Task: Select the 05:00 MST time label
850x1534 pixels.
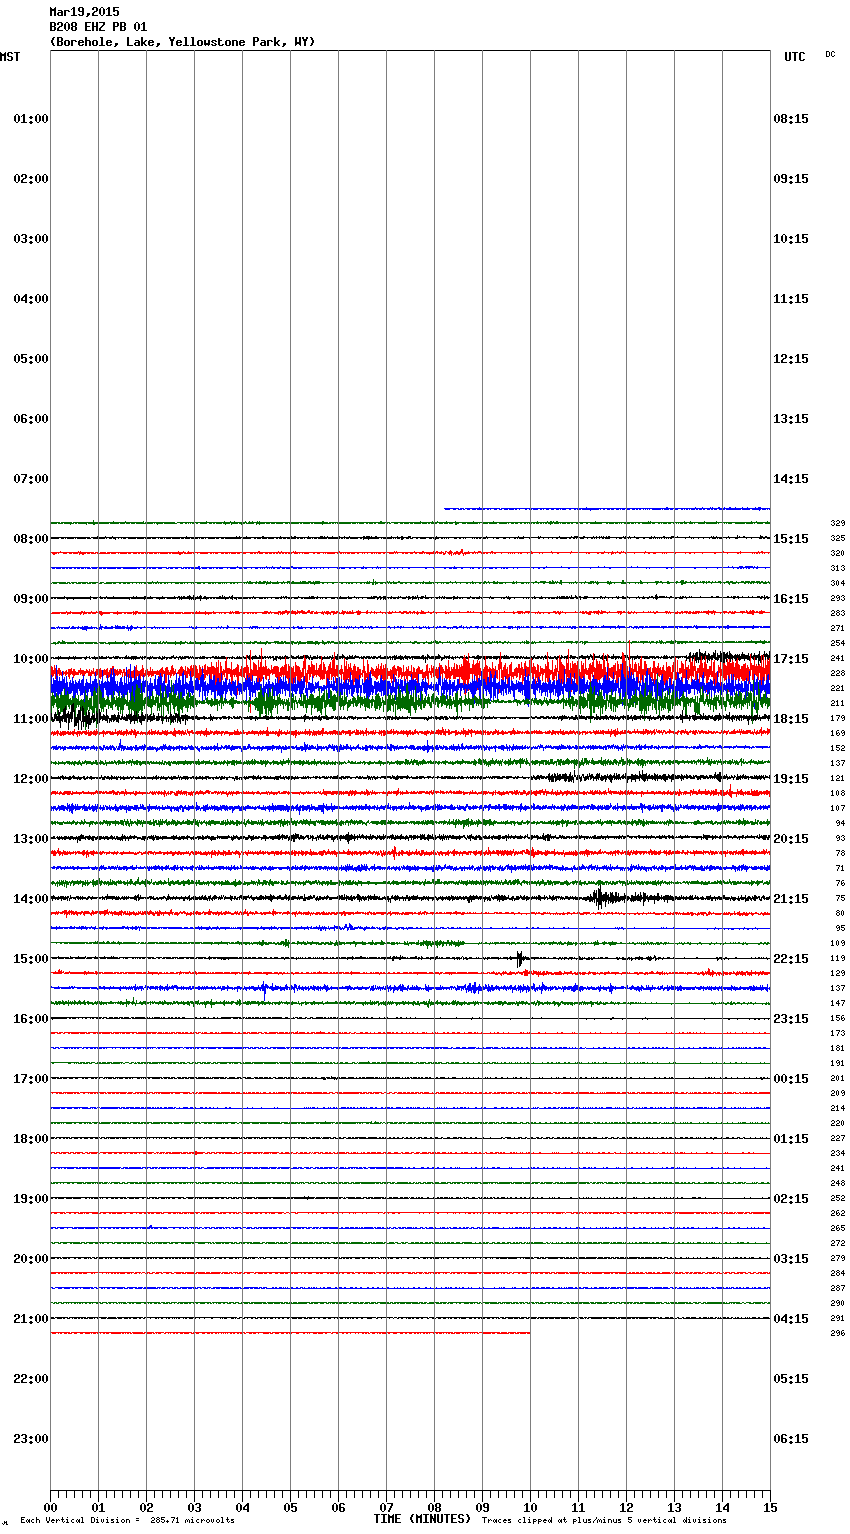Action: coord(31,359)
